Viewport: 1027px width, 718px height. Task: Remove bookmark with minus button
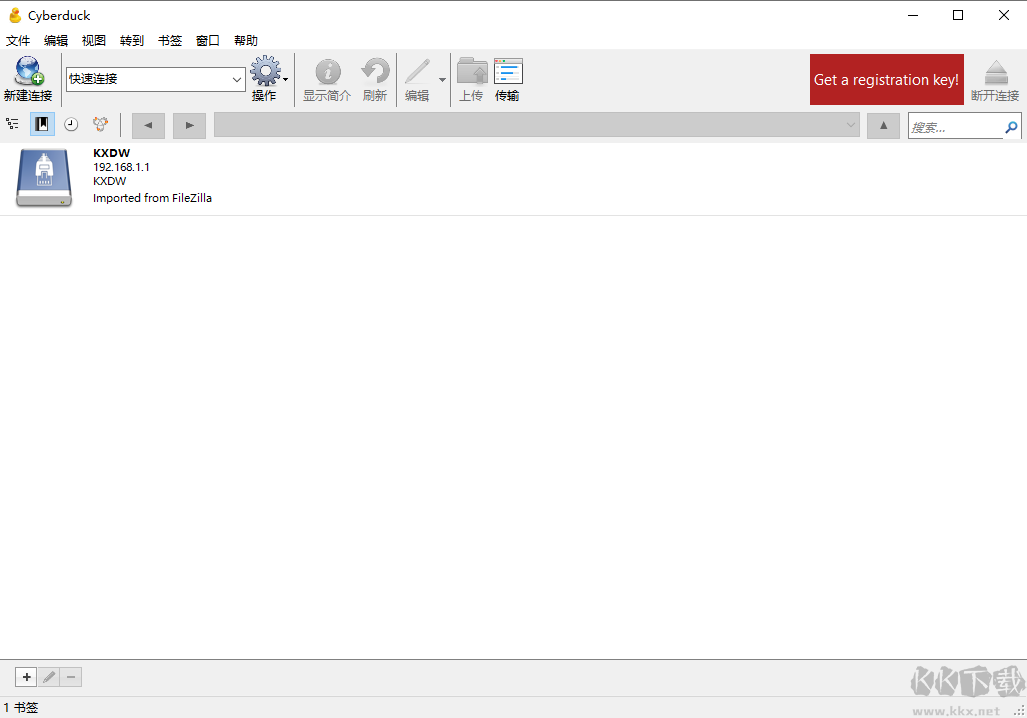click(x=71, y=677)
